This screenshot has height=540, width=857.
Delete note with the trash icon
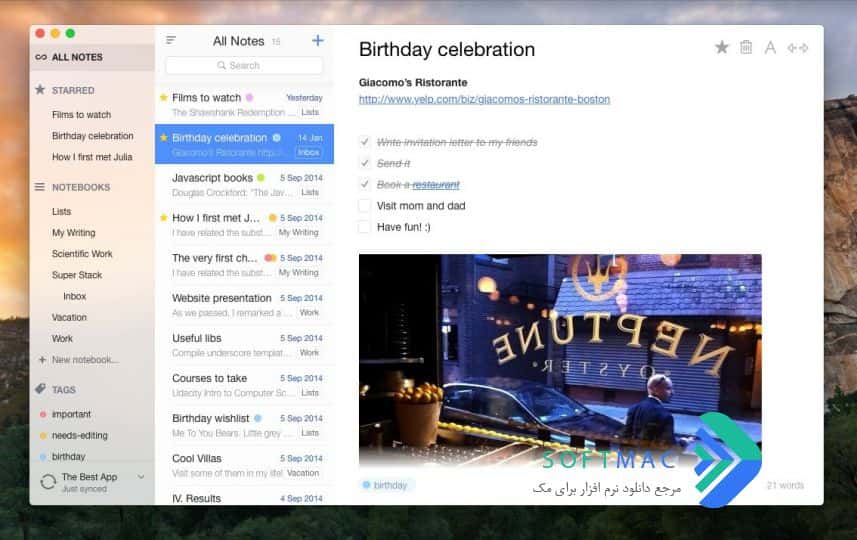746,48
